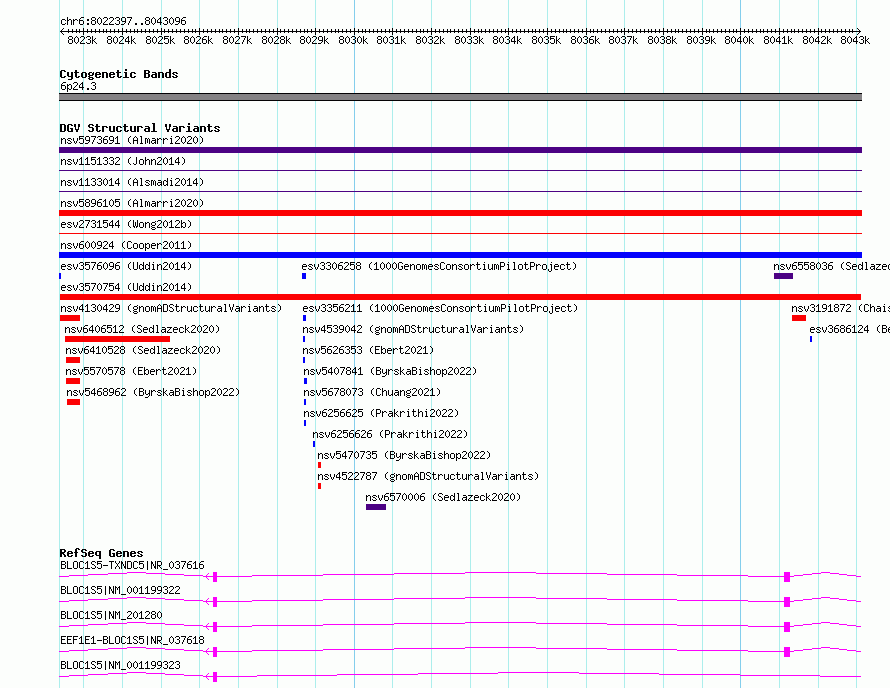Image resolution: width=890 pixels, height=688 pixels.
Task: Click the purple nsv6570006 feature block
Action: pyautogui.click(x=376, y=507)
